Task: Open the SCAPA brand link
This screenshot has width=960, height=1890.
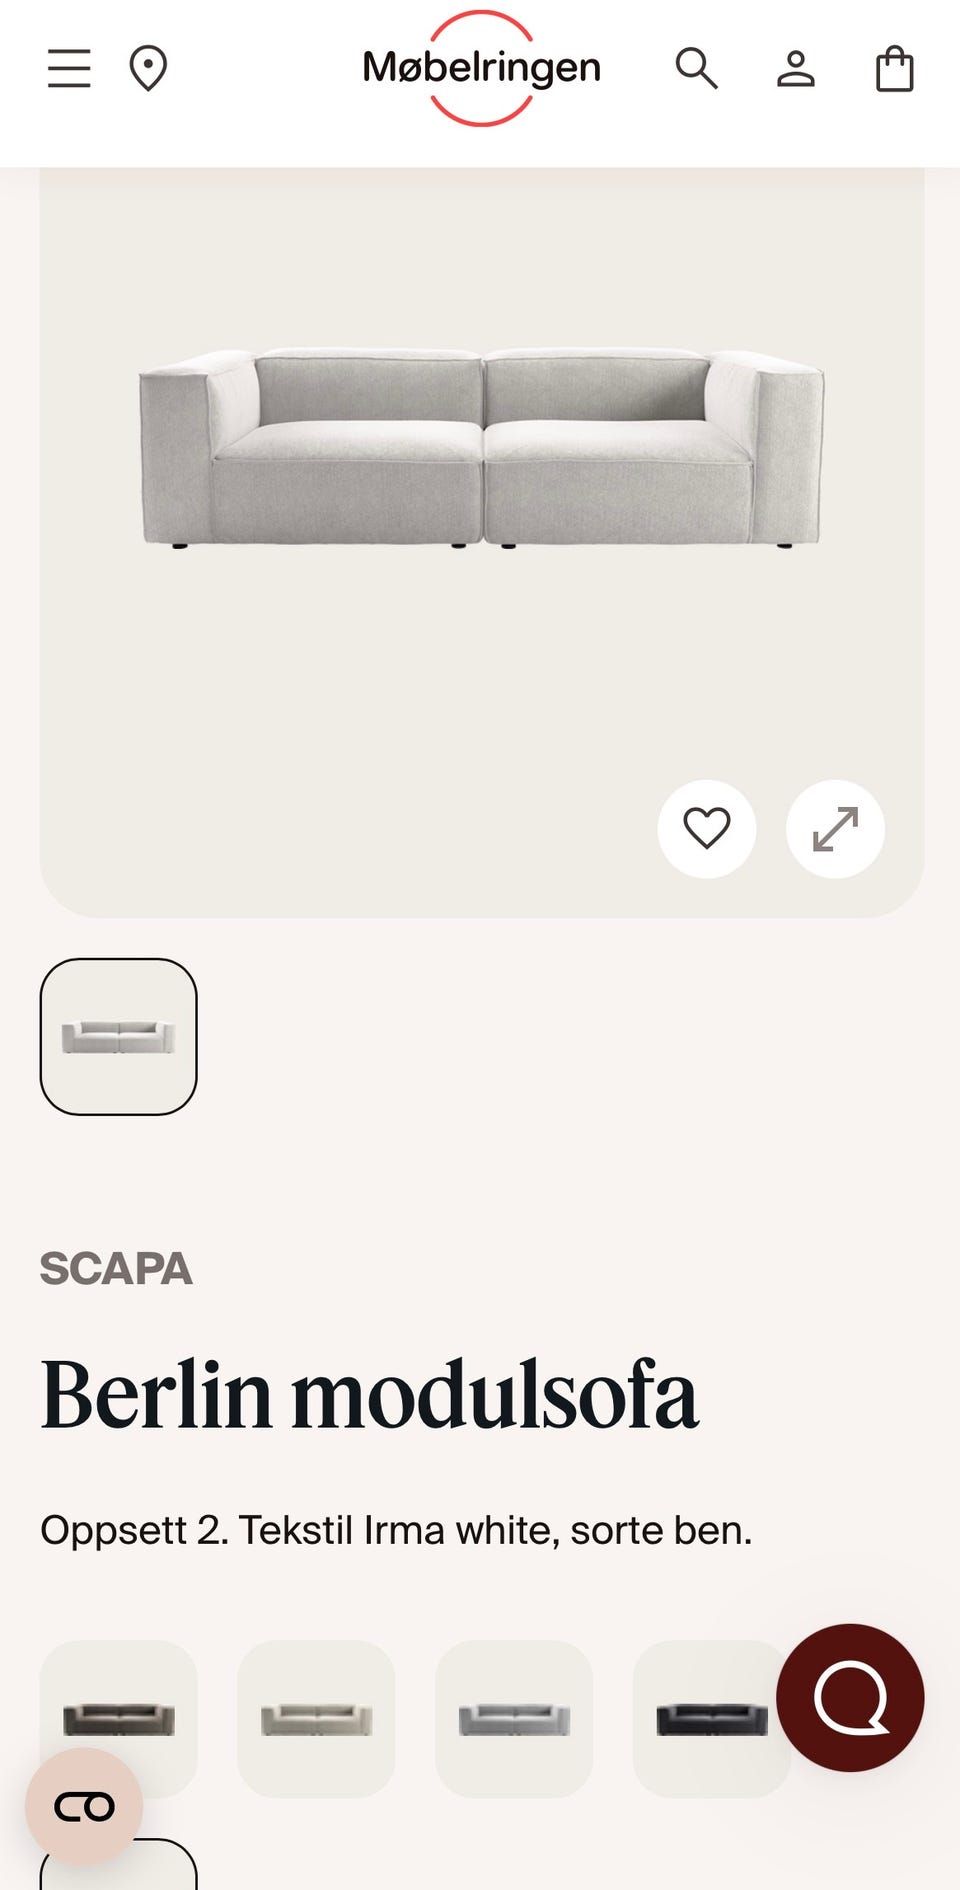Action: 116,1268
